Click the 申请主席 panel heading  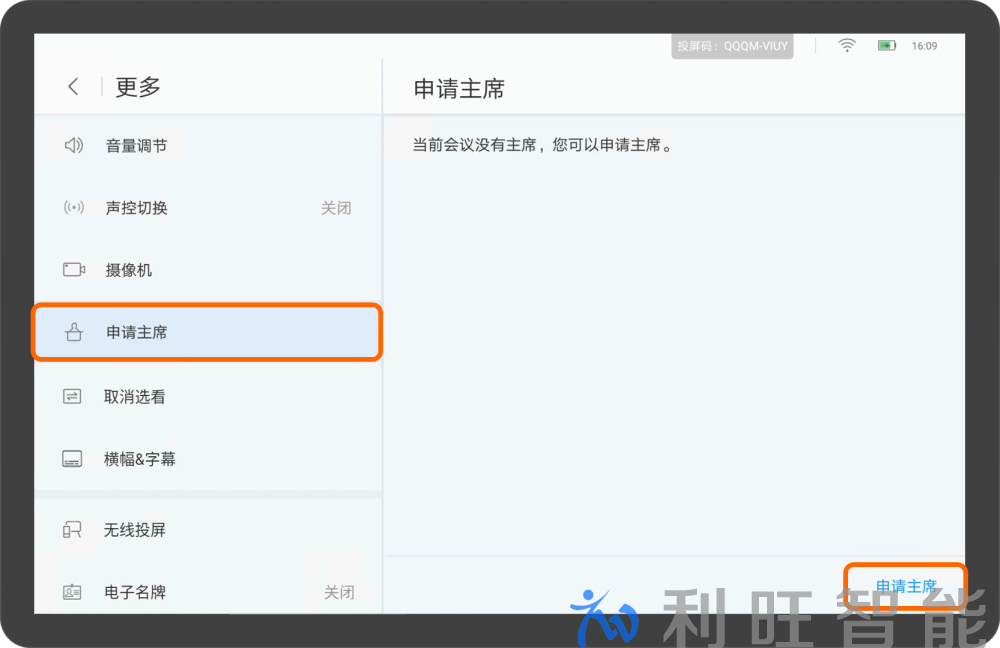coord(459,89)
